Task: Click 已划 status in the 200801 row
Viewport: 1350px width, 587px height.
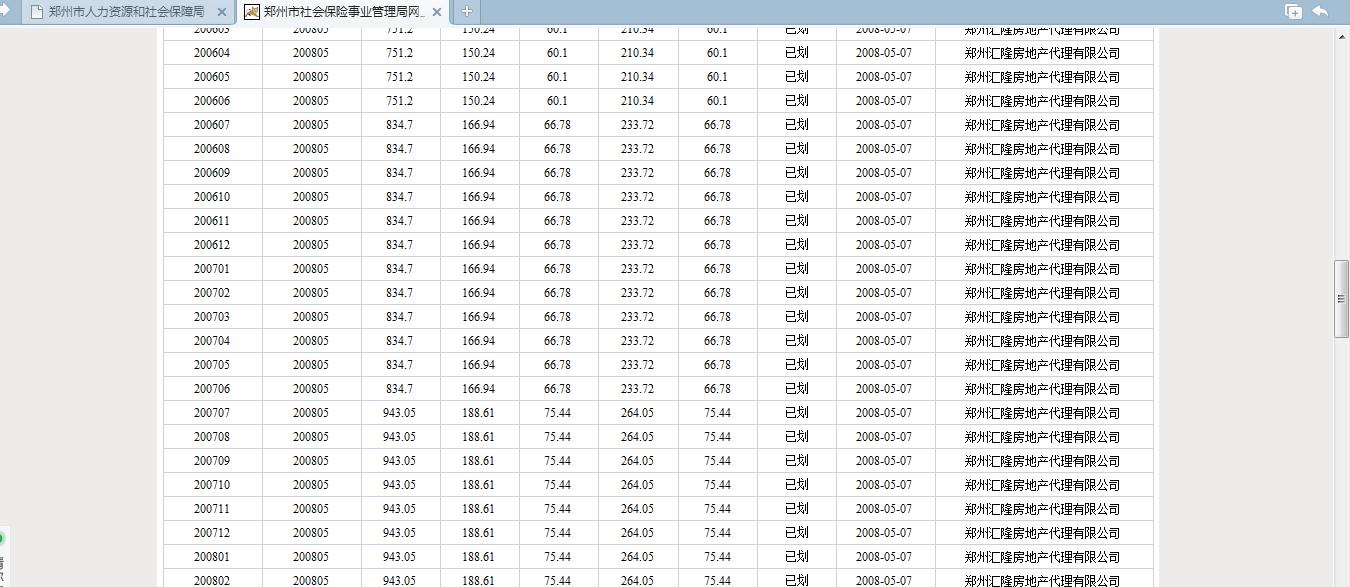Action: [796, 557]
